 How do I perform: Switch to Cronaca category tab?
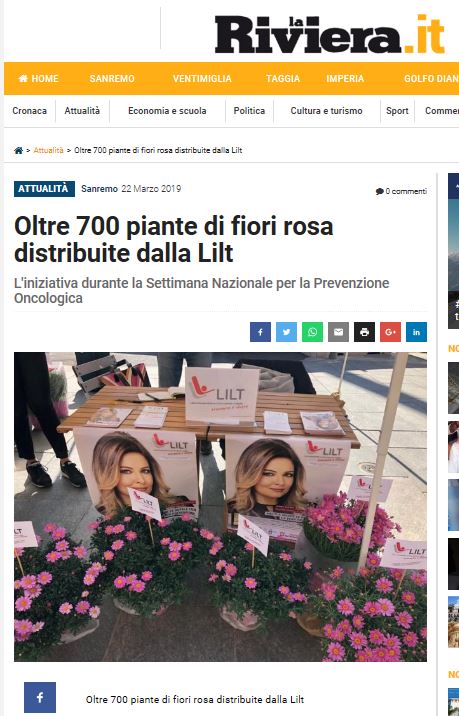30,111
